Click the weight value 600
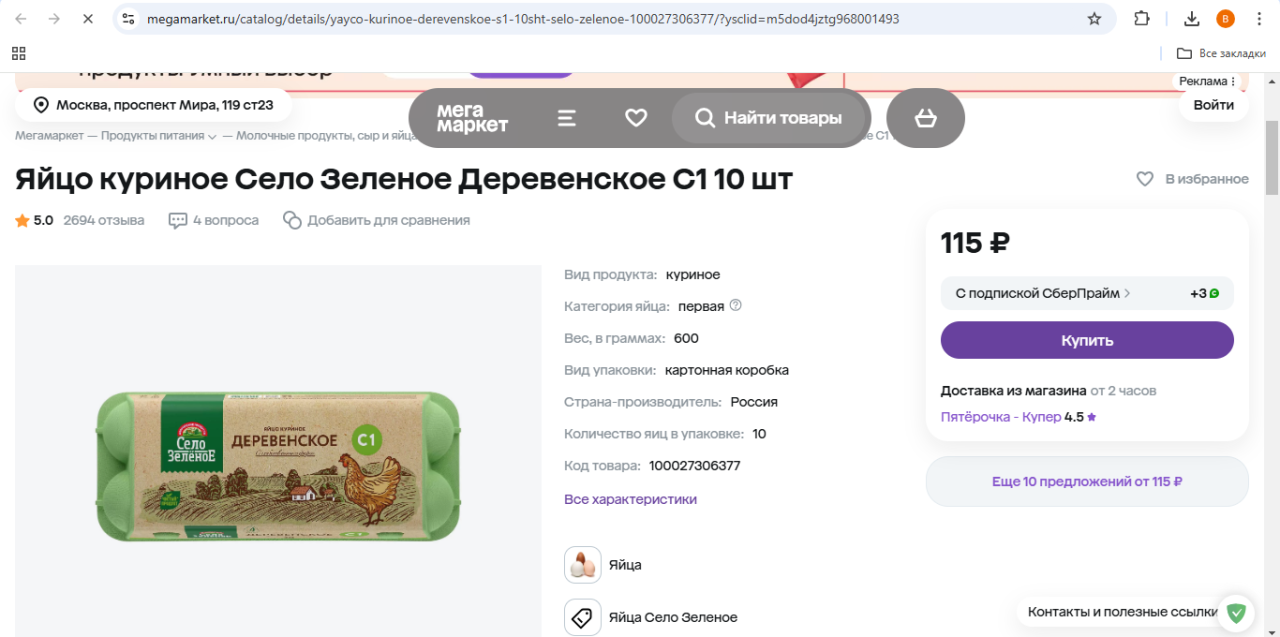Image resolution: width=1280 pixels, height=637 pixels. (x=686, y=338)
